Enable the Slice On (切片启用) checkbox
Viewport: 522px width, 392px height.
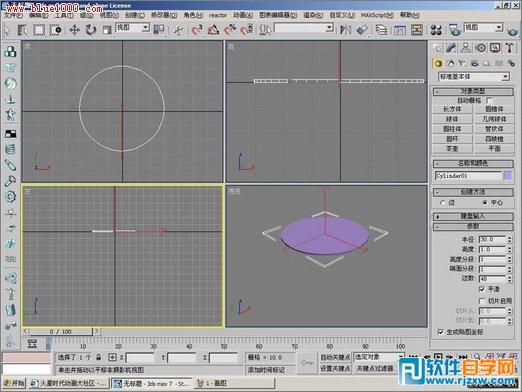pos(482,301)
